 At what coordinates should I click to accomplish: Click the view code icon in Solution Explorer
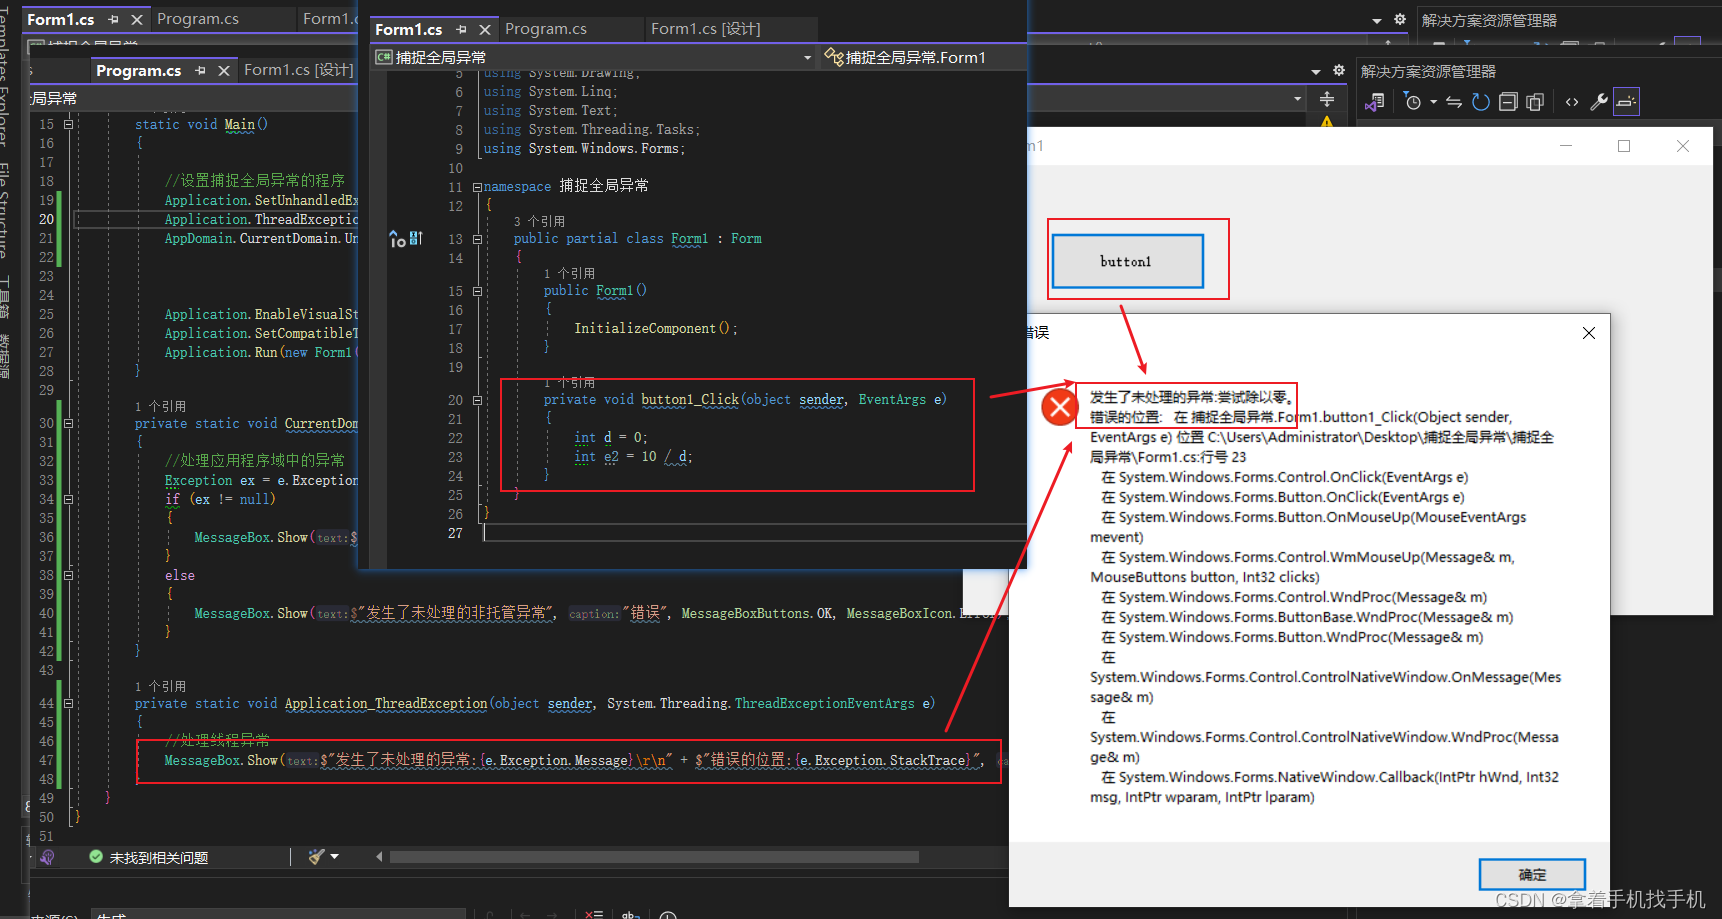pos(1572,101)
